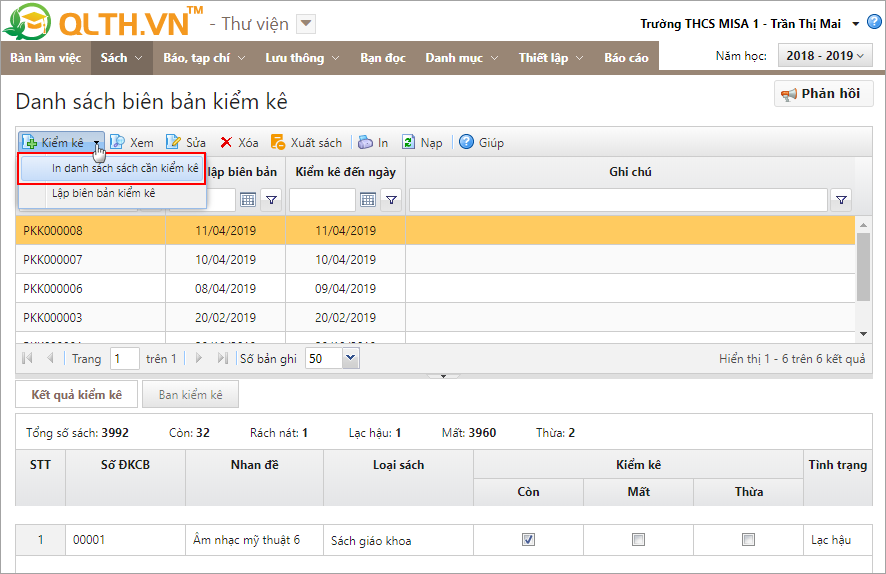Viewport: 886px width, 574px height.
Task: Open the Báo cáo menu item
Action: pos(626,58)
